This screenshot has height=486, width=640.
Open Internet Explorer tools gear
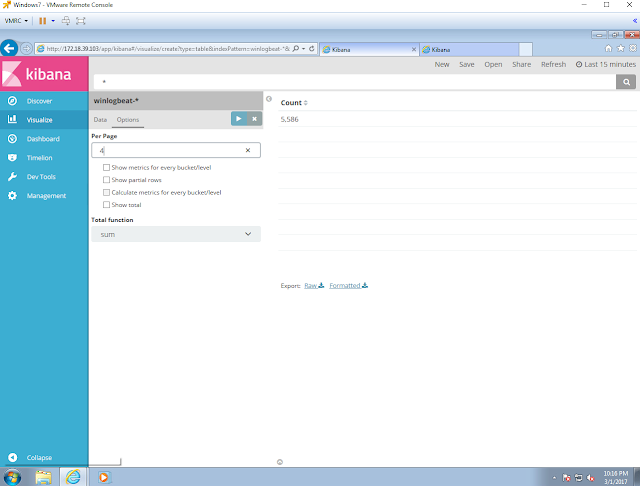click(633, 48)
